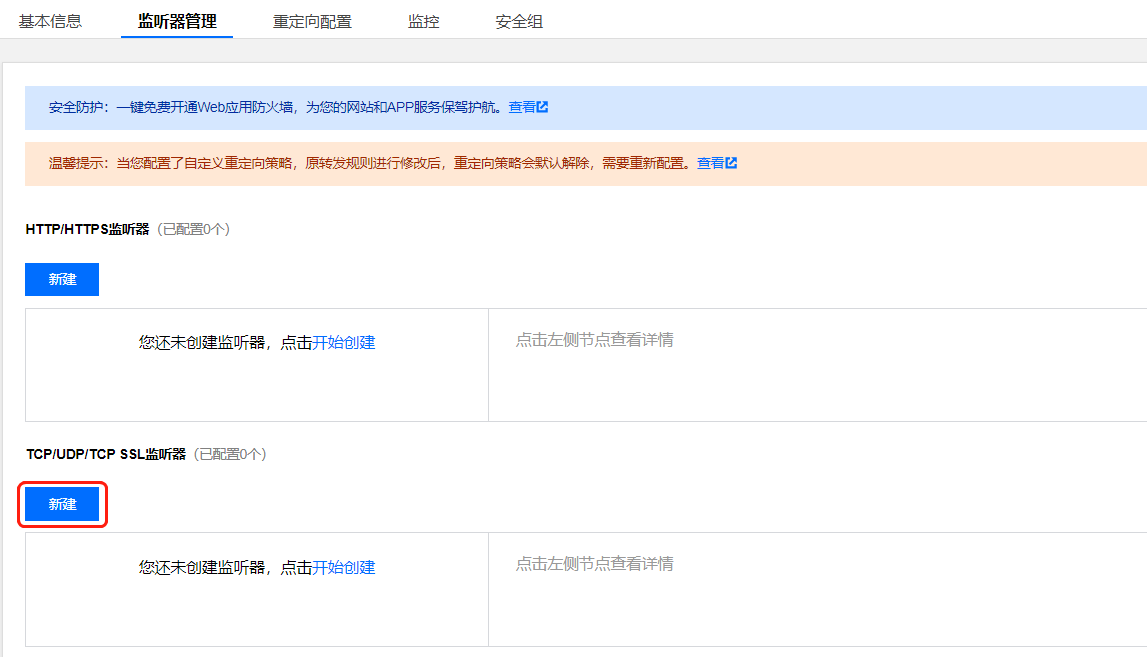Image resolution: width=1147 pixels, height=657 pixels.
Task: Click (已配置0个) next to HTTP/HTTPS监听器
Action: point(194,230)
